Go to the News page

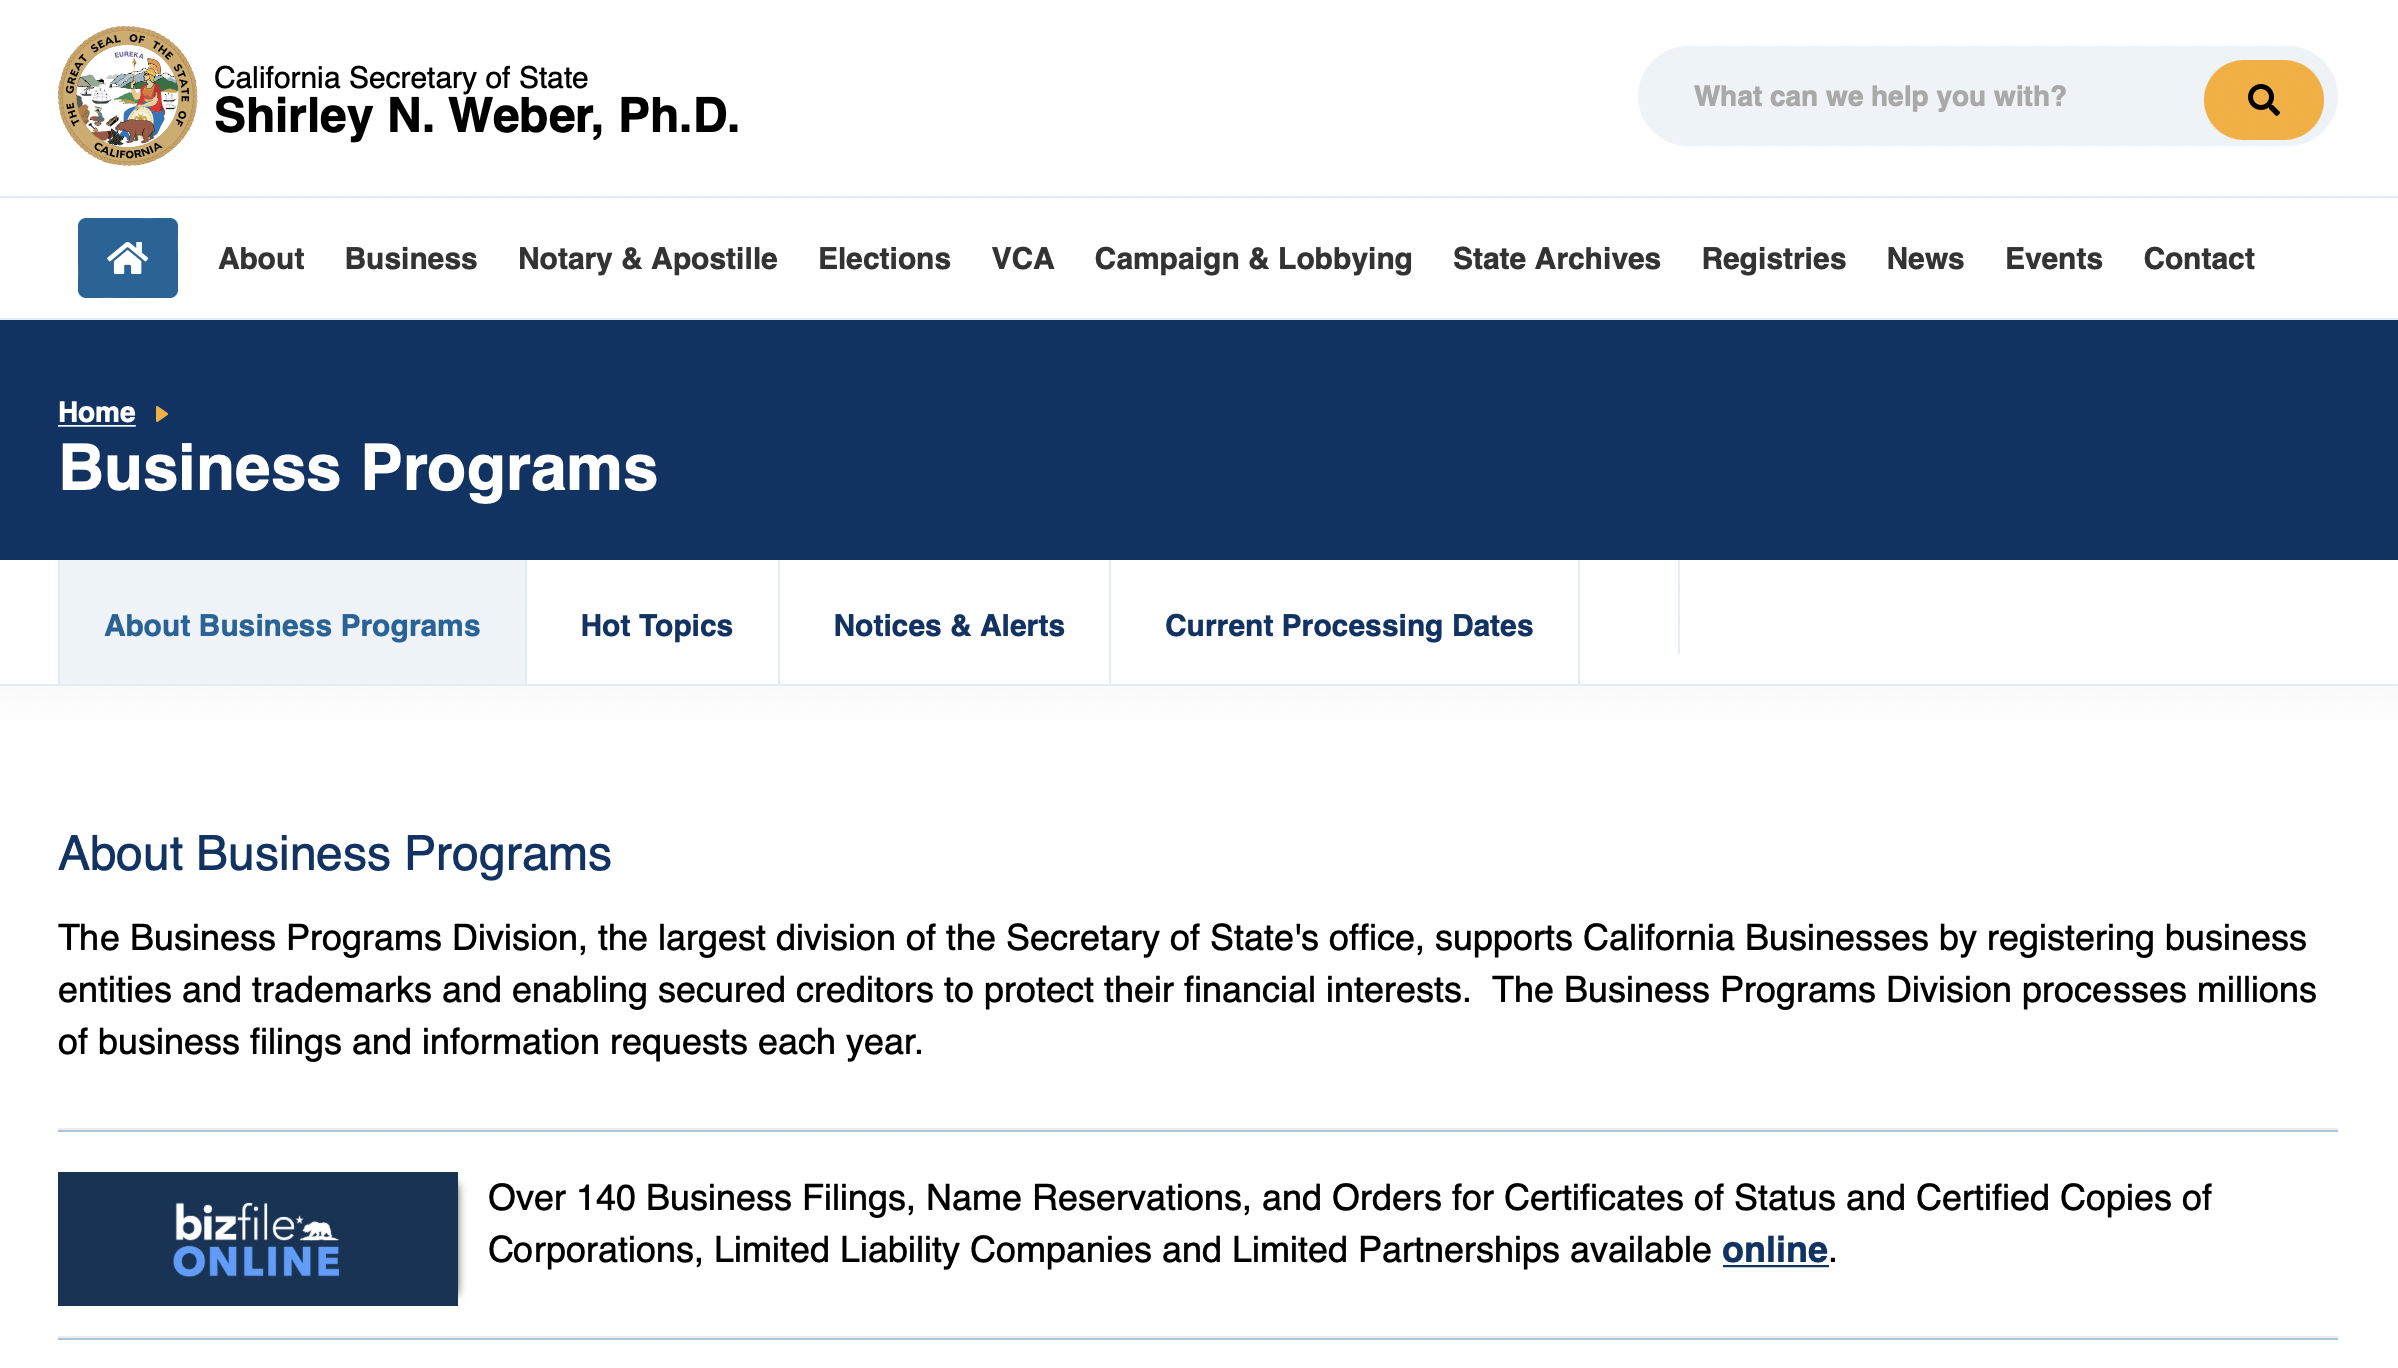click(x=1925, y=259)
